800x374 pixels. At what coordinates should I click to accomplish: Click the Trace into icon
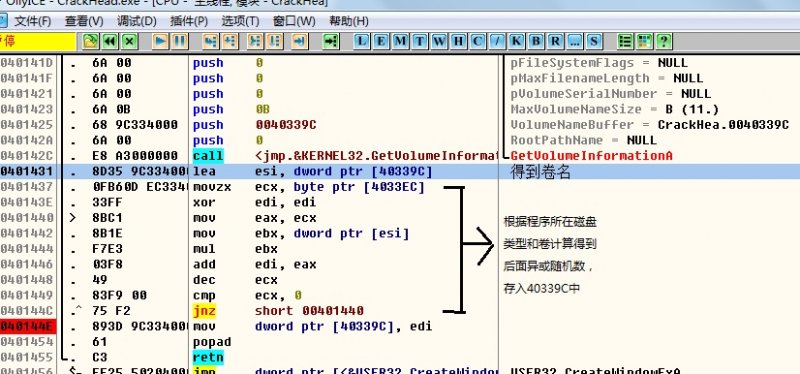pyautogui.click(x=256, y=41)
